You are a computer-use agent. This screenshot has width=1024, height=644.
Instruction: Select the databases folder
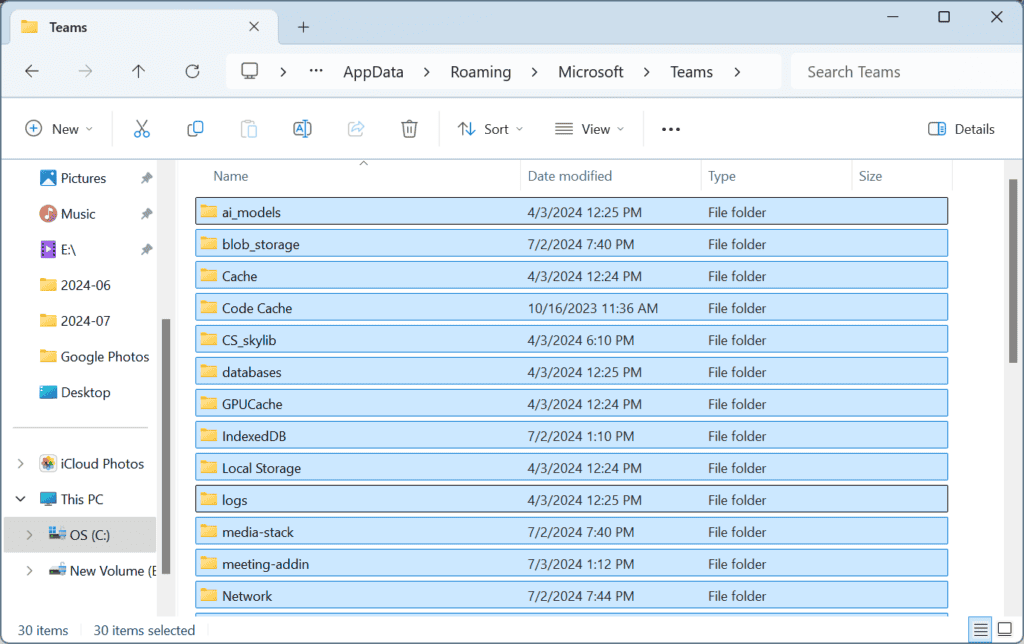point(571,372)
